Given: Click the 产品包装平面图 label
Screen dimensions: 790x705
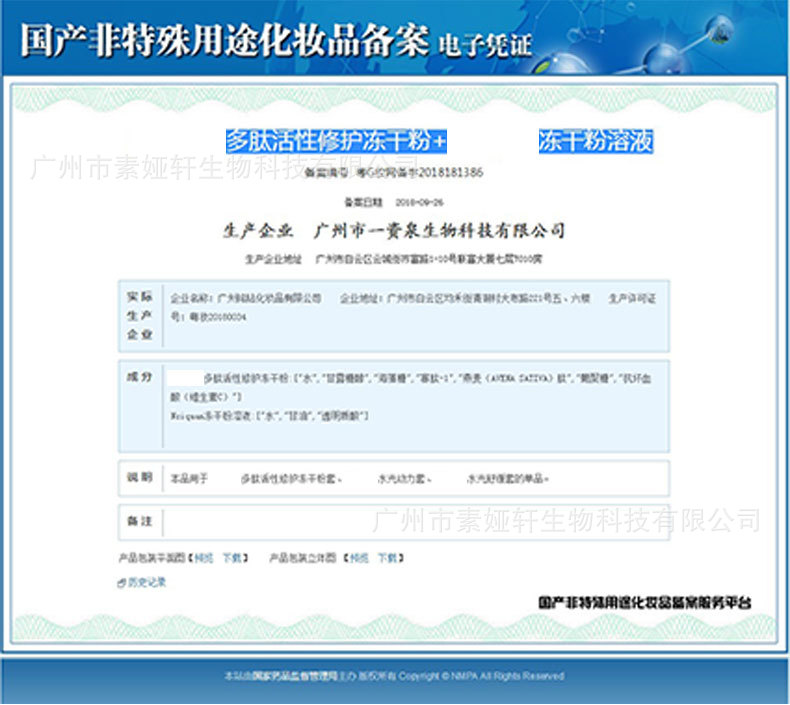Looking at the screenshot, I should coord(152,558).
